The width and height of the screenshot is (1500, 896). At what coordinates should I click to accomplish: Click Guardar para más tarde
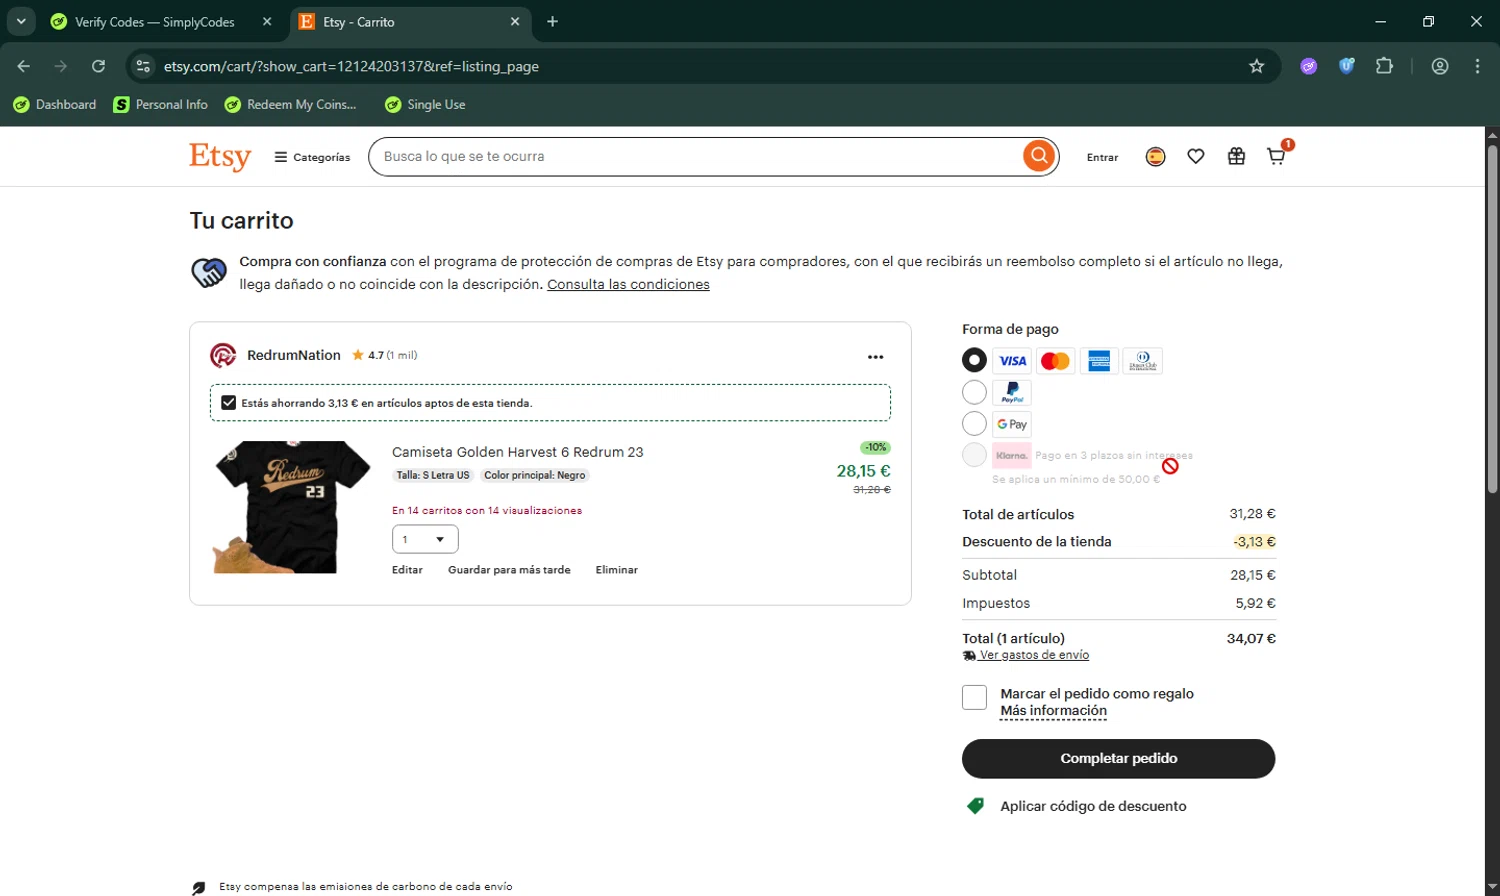pos(509,570)
